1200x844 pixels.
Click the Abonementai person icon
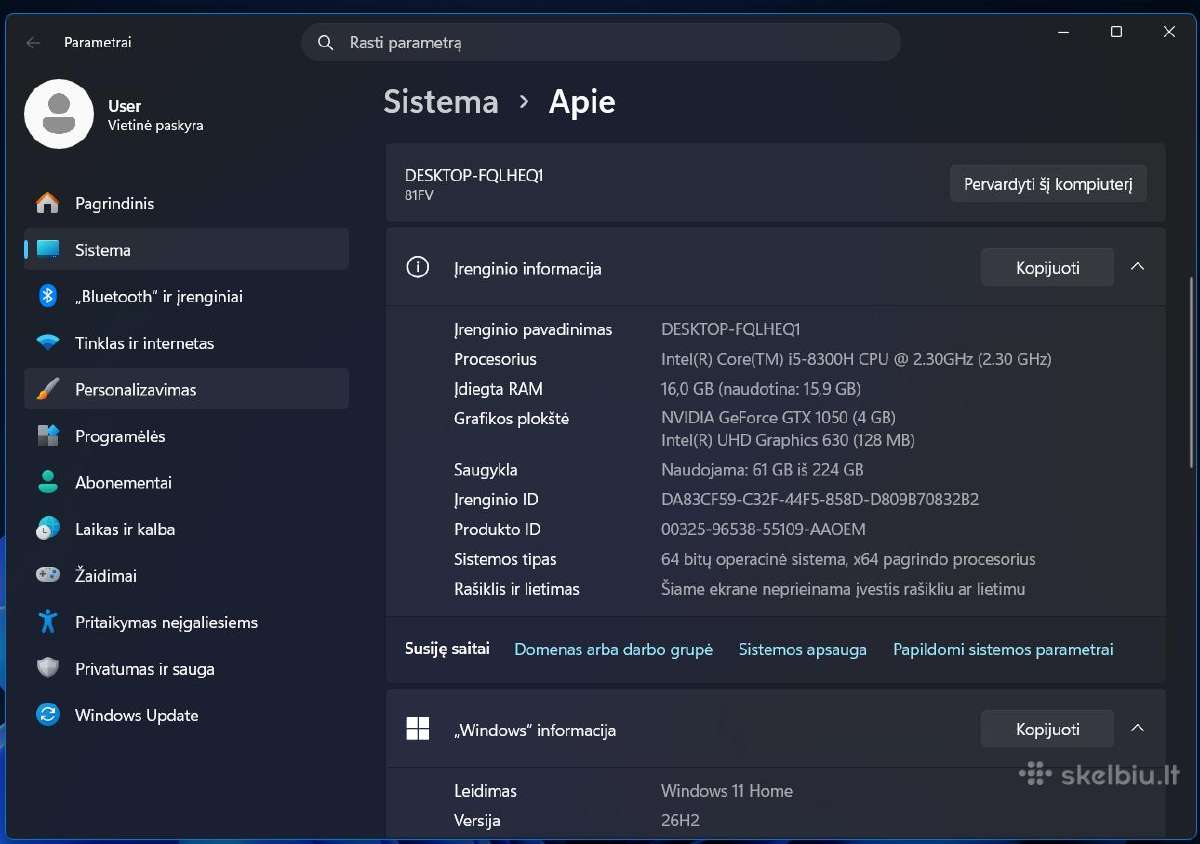pyautogui.click(x=47, y=482)
